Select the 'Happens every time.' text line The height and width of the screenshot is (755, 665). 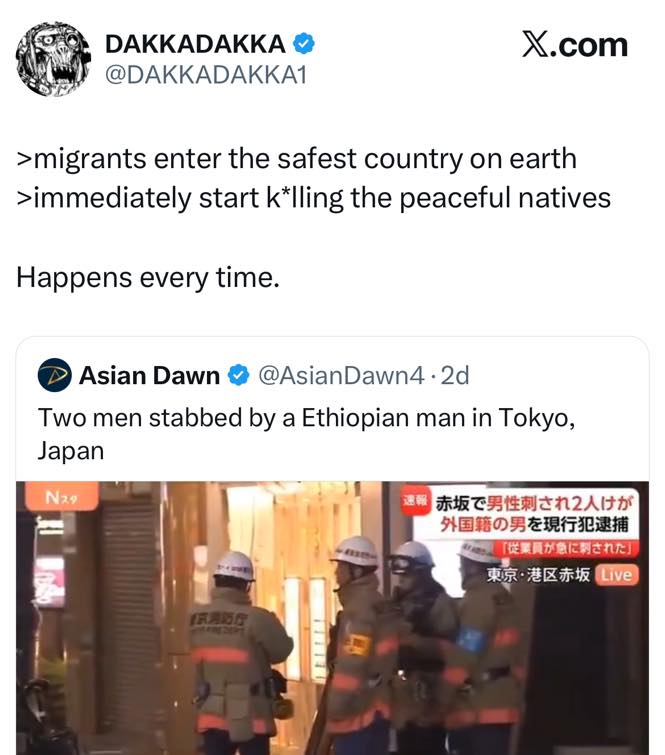pyautogui.click(x=148, y=278)
